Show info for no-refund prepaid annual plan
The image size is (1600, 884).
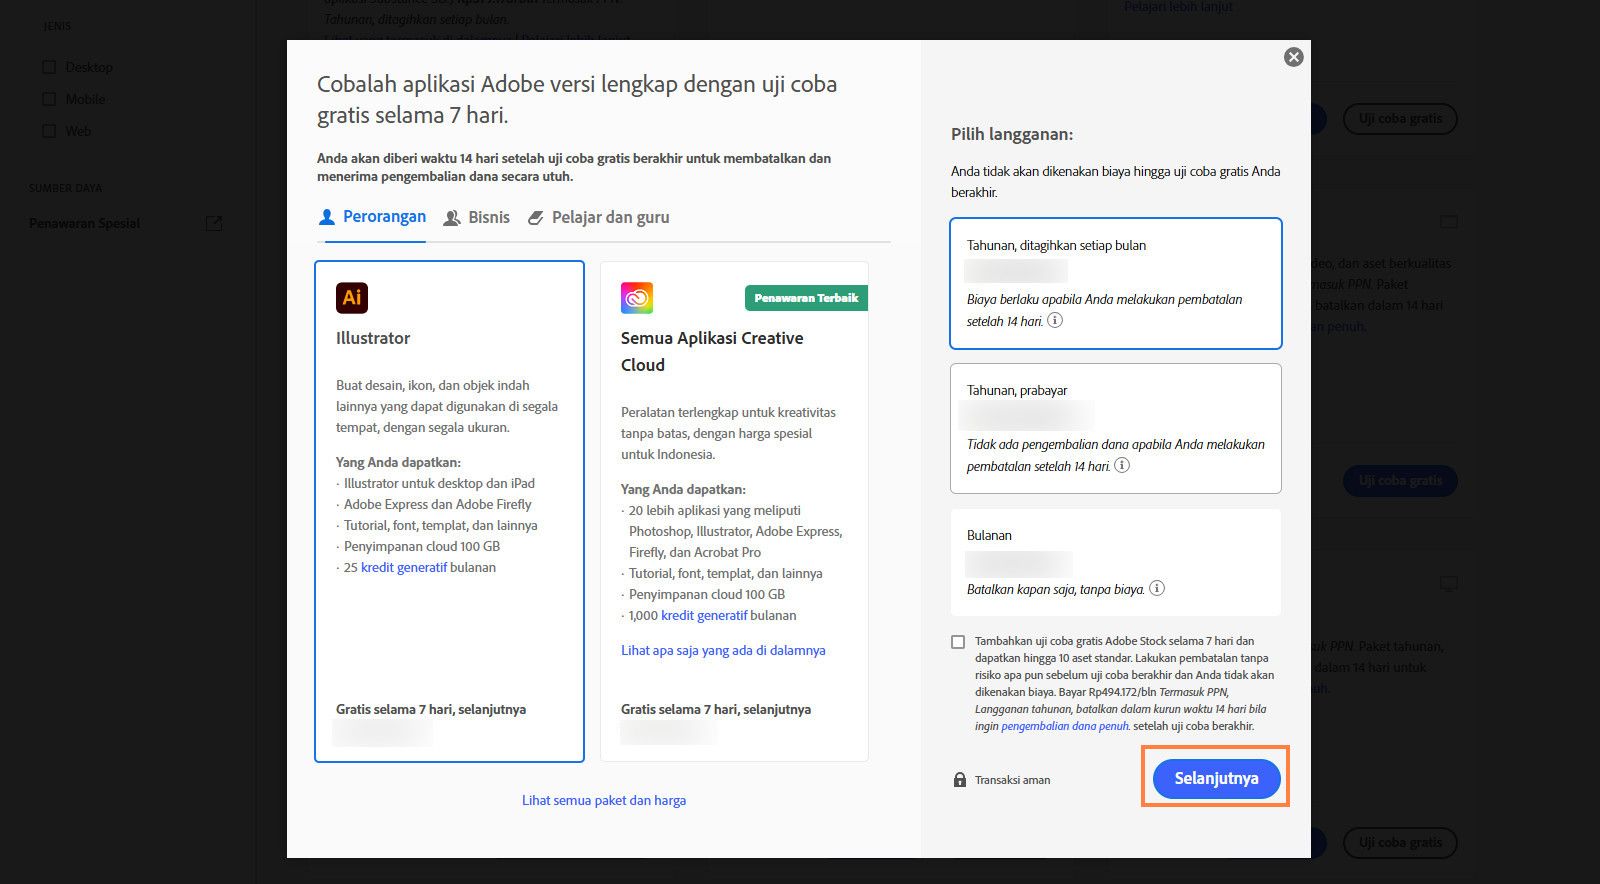[1122, 466]
